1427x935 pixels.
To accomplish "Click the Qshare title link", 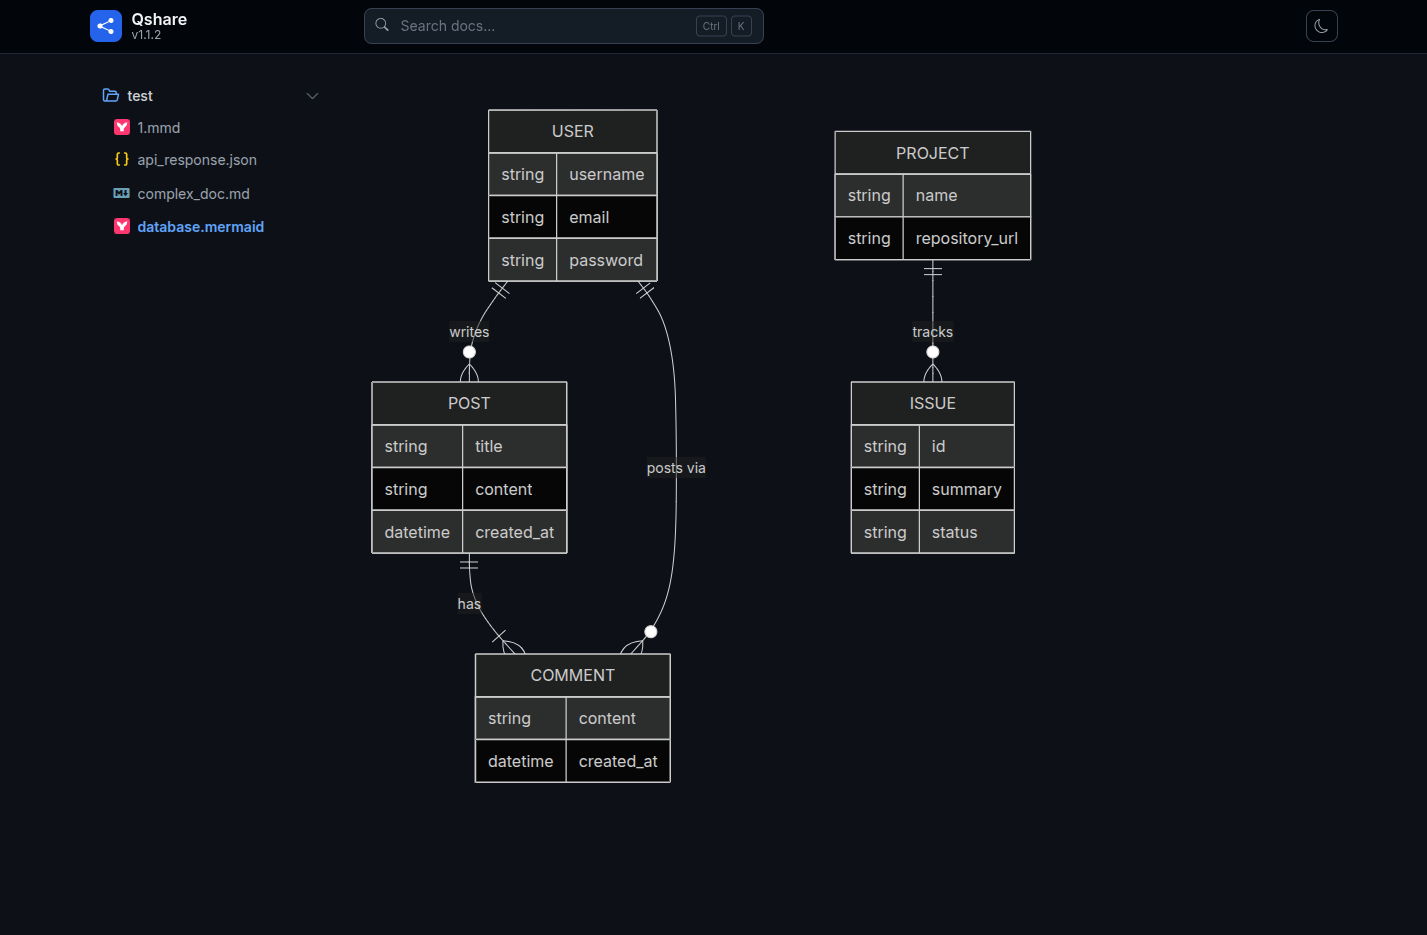I will (x=159, y=19).
